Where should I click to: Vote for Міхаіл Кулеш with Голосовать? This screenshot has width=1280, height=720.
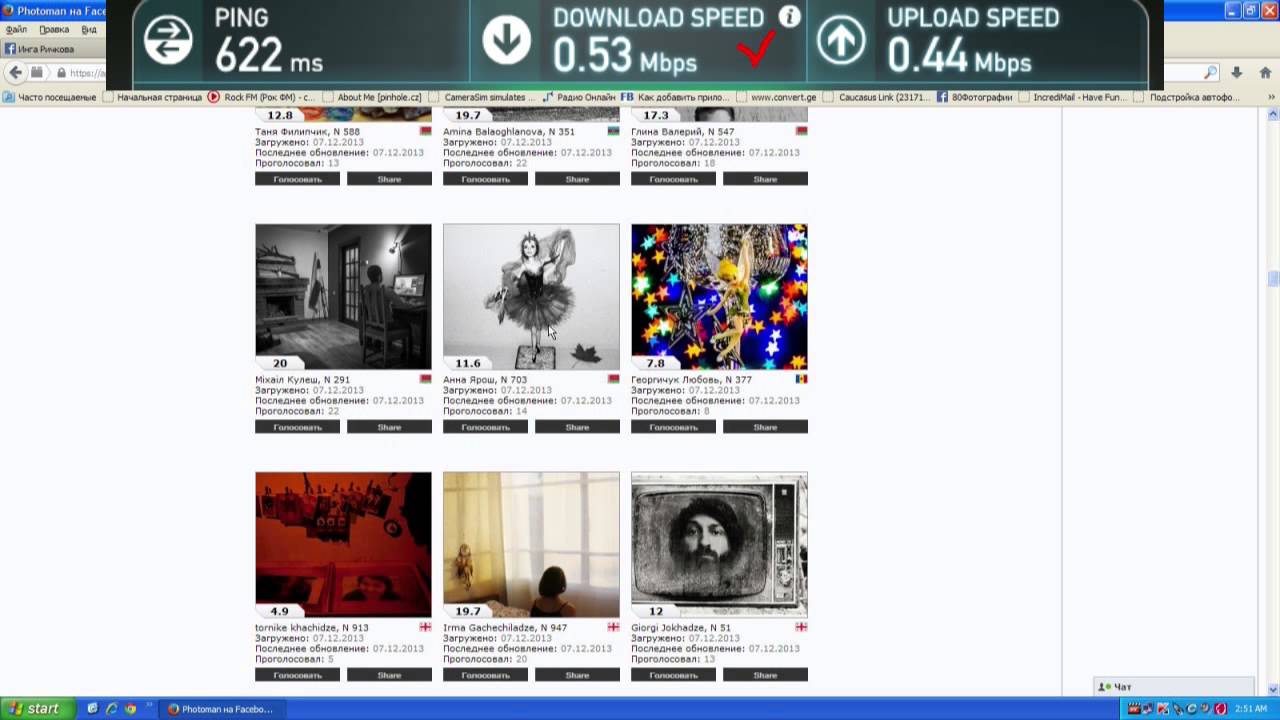point(297,427)
